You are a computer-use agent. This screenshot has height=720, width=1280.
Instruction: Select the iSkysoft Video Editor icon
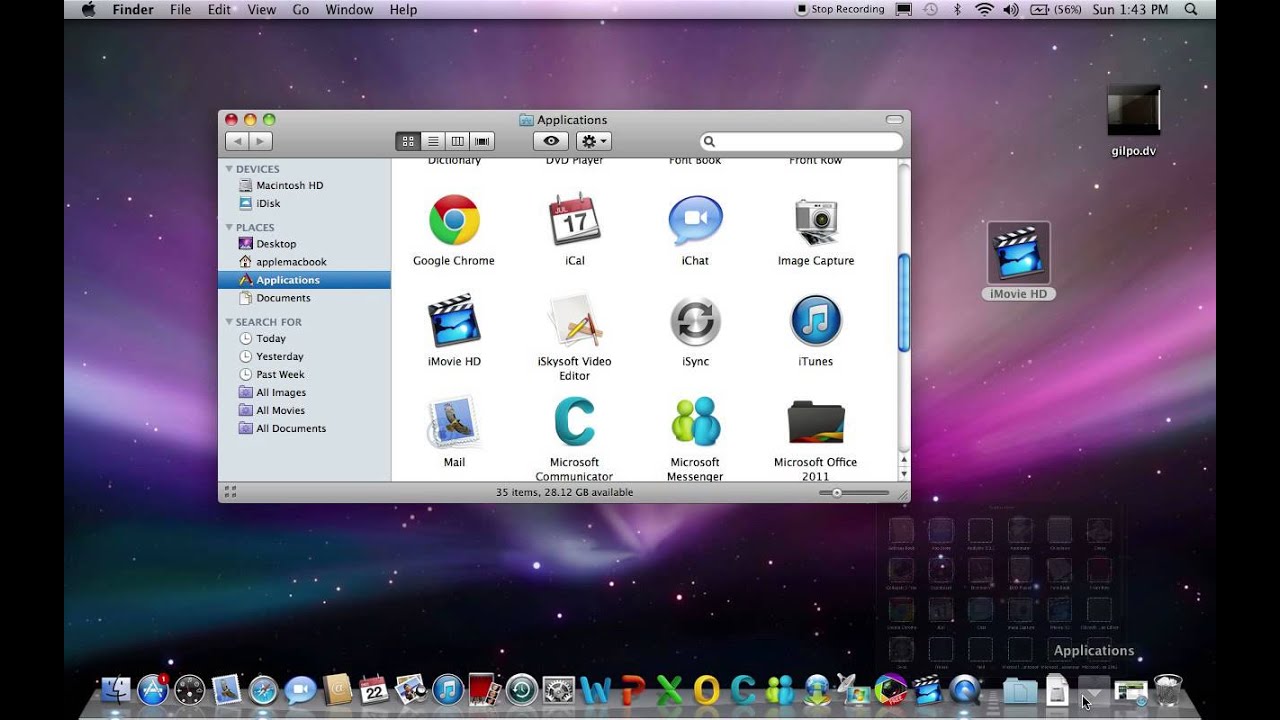click(x=574, y=320)
